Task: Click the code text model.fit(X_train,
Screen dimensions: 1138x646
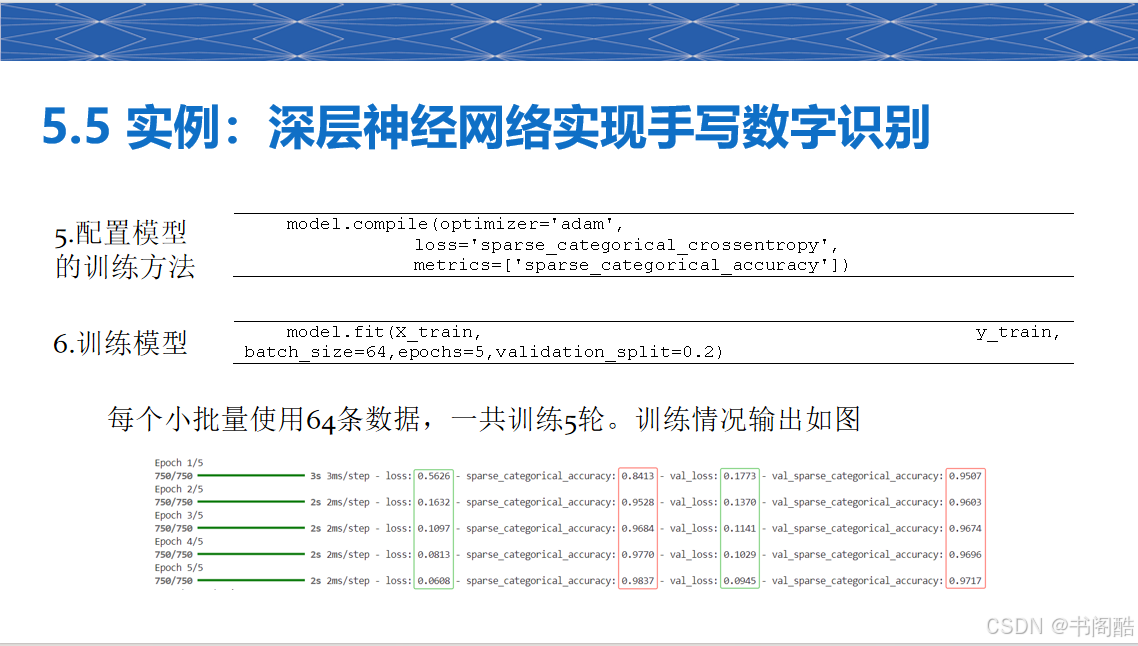Action: 384,332
